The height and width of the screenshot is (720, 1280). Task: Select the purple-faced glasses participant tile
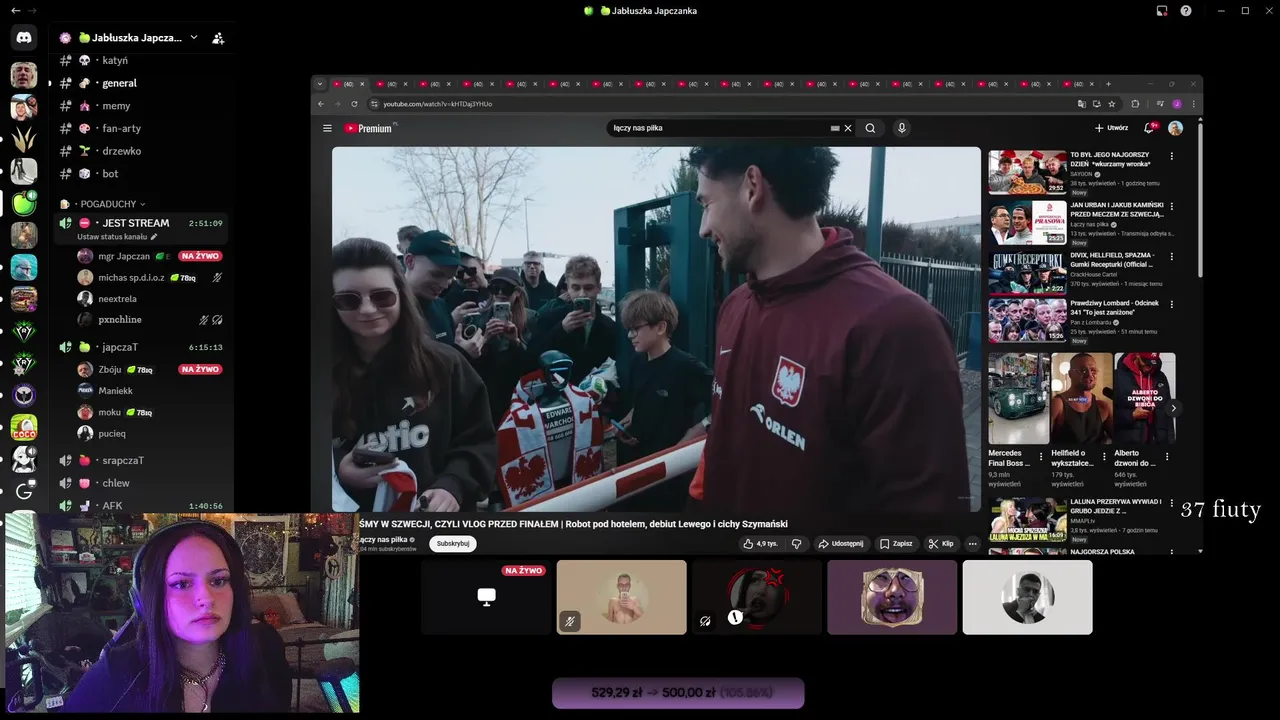click(x=892, y=597)
